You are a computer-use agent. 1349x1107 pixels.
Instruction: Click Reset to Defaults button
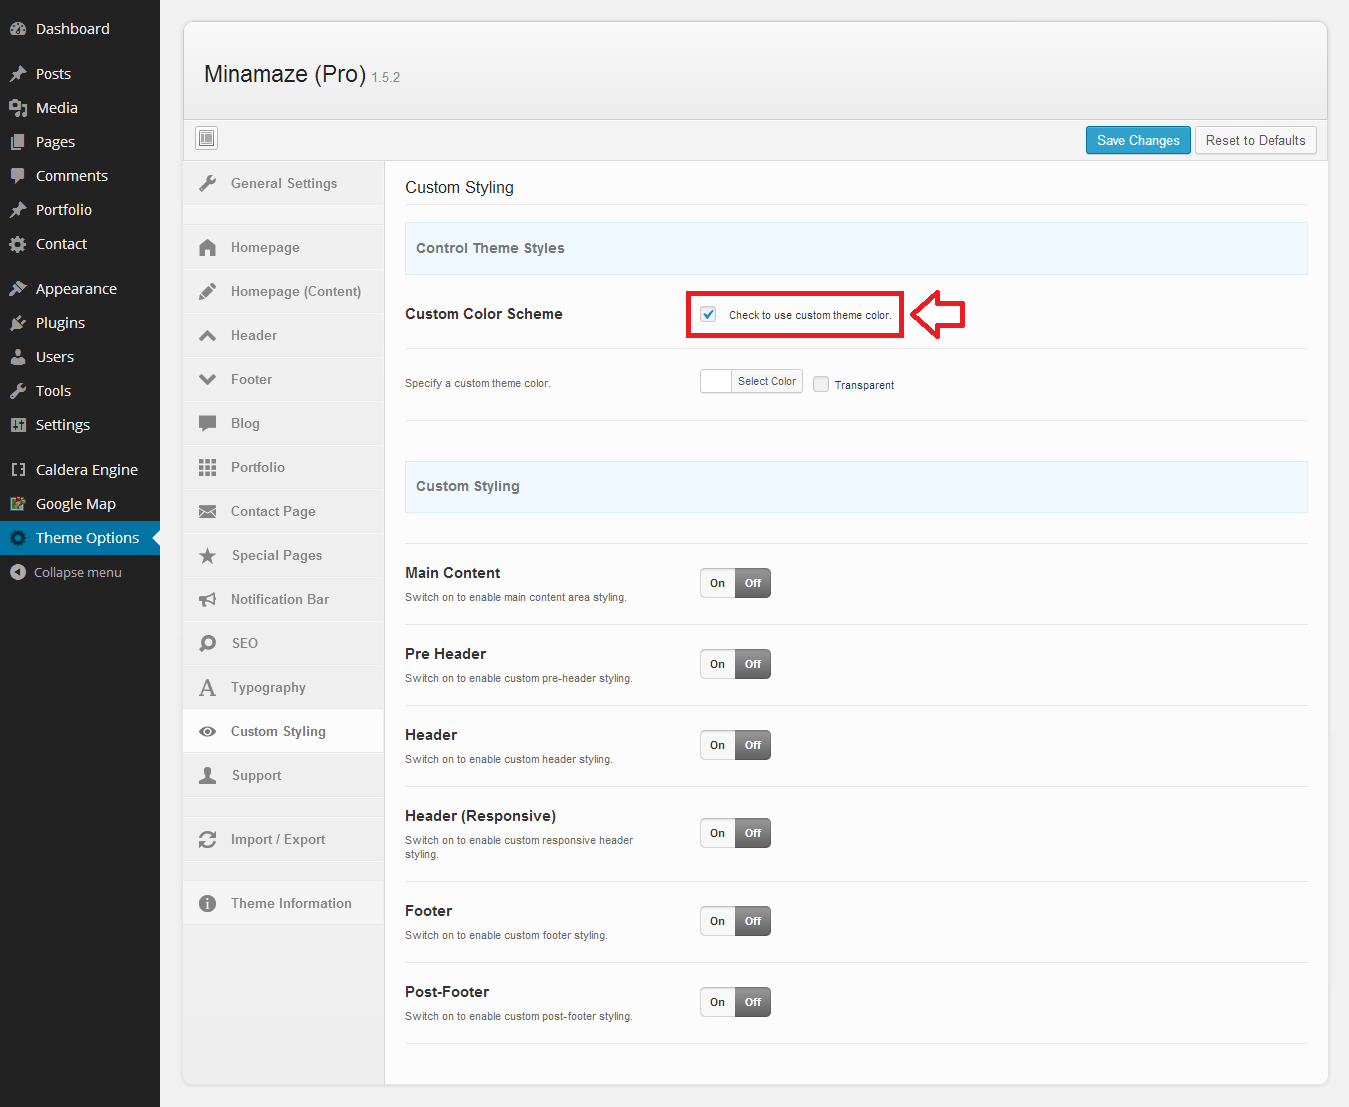1255,140
